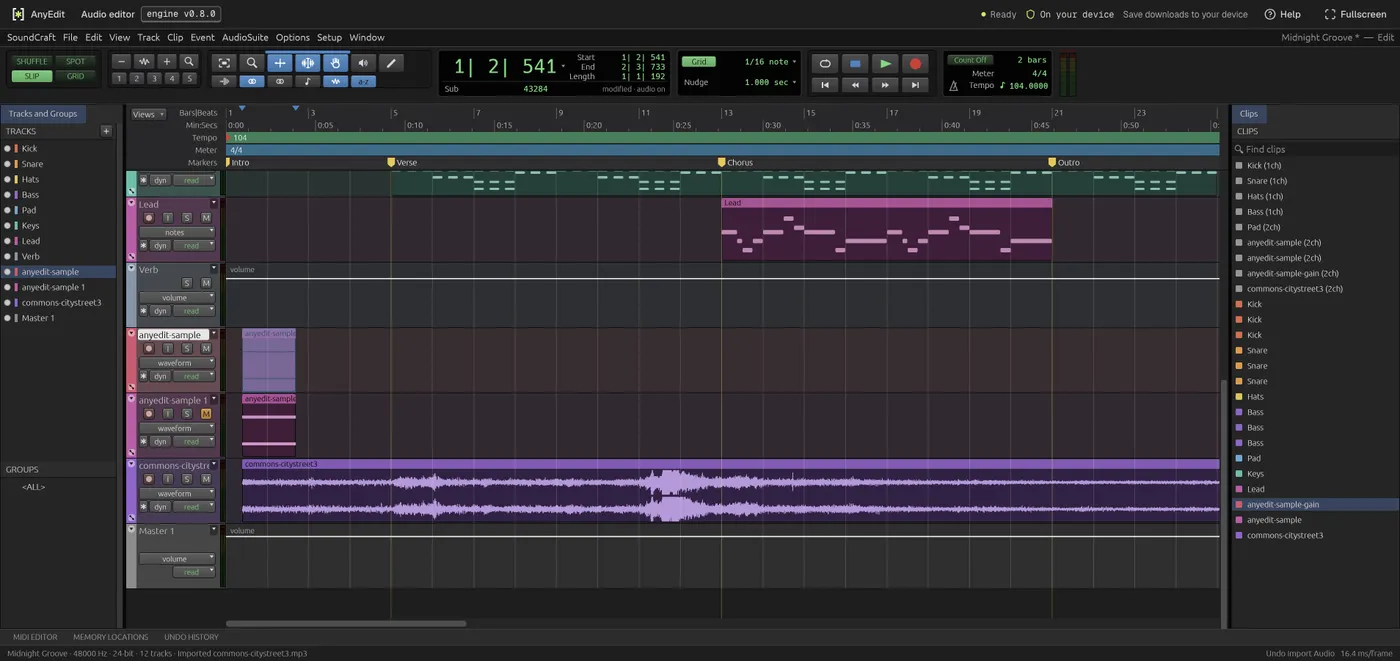The height and width of the screenshot is (661, 1400).
Task: Click the Zoom Toggle frame icon
Action: click(224, 62)
